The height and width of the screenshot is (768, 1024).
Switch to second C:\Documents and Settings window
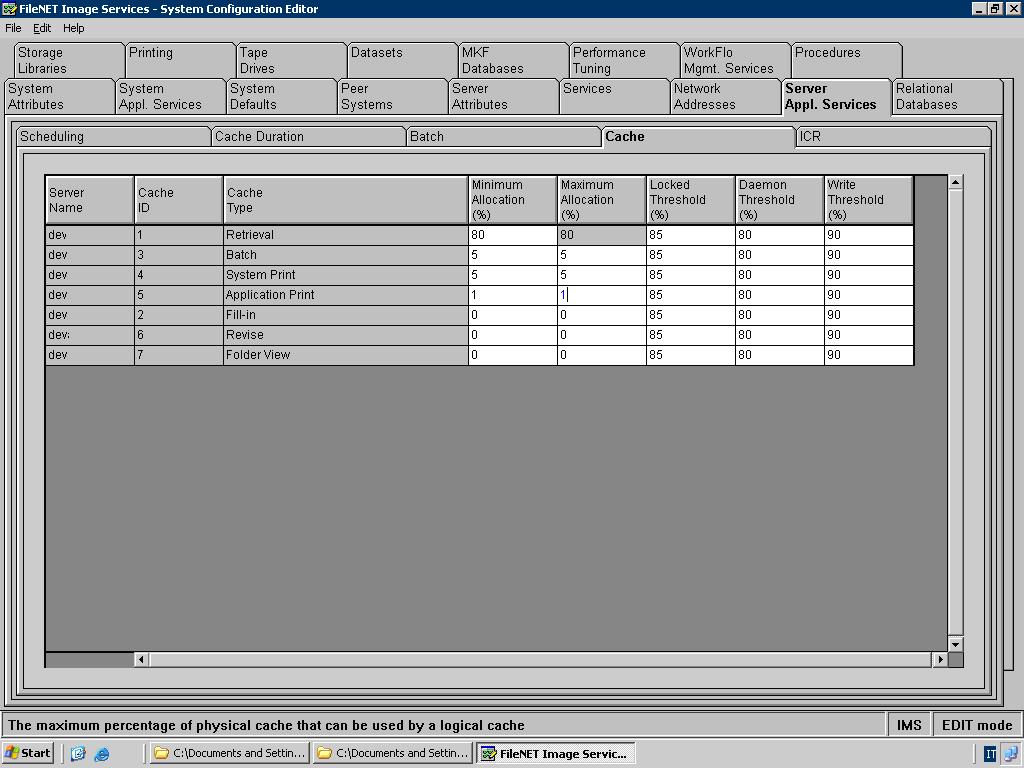tap(392, 753)
